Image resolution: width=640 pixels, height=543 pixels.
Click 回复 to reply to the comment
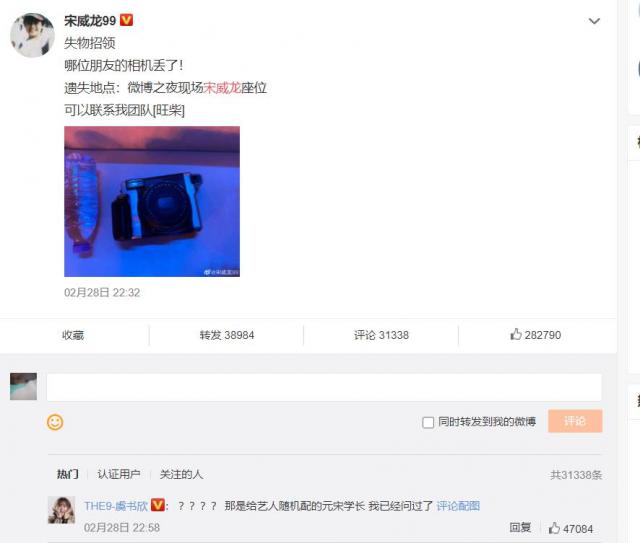(x=520, y=527)
